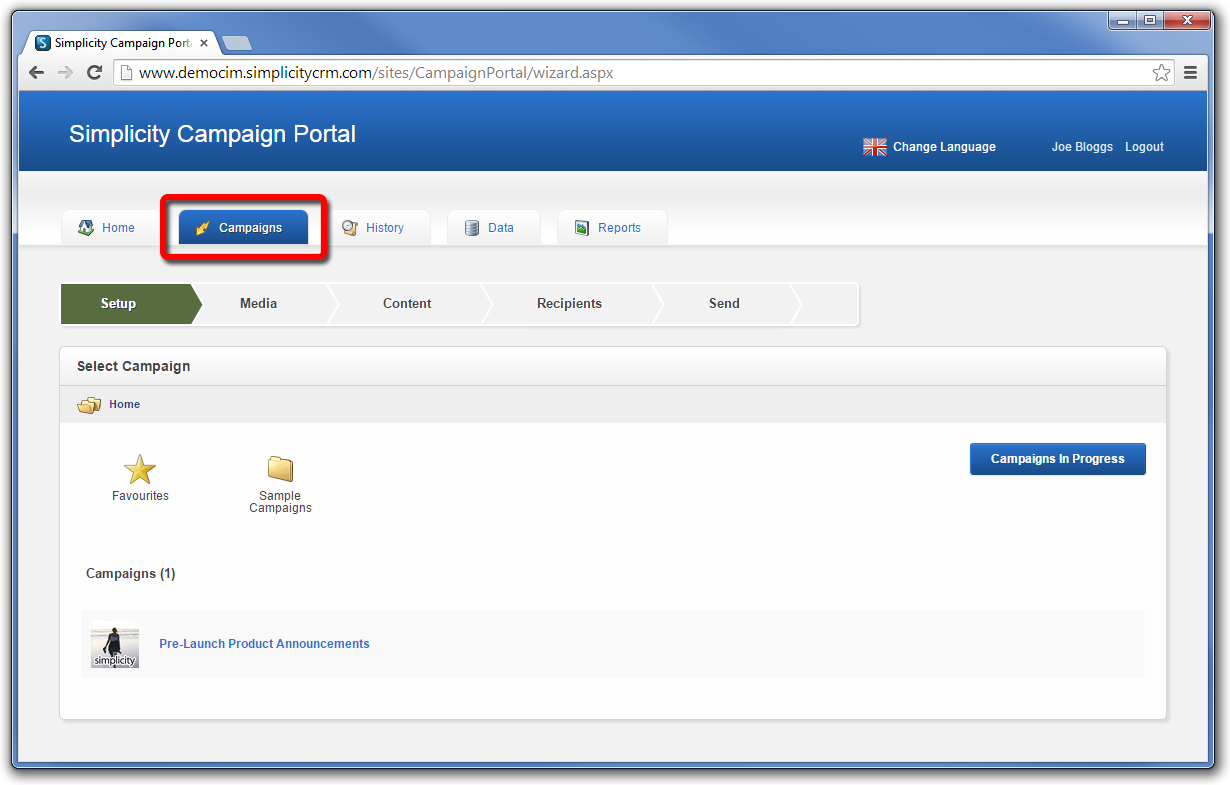Click the Select Campaign panel heading
Screen dimensions: 1230x785
click(x=133, y=367)
